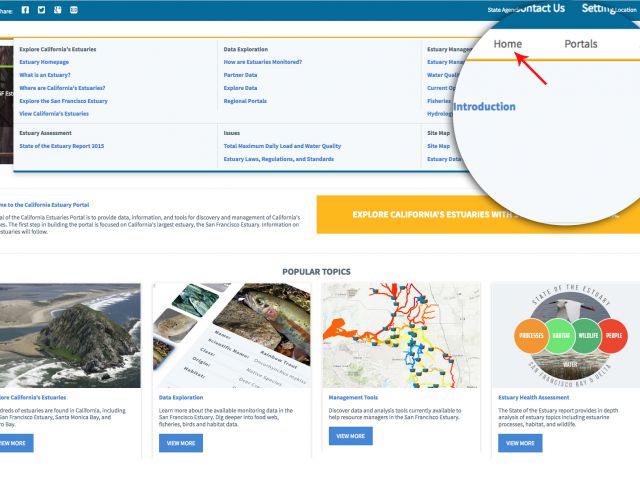Share the page via Google Plus
640x480 pixels.
pyautogui.click(x=58, y=10)
